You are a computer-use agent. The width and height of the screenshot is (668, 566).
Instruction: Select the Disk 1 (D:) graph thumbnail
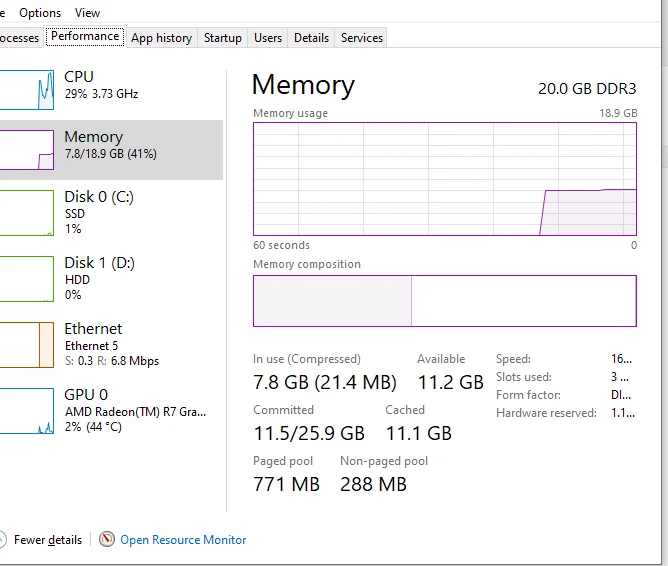pos(27,279)
